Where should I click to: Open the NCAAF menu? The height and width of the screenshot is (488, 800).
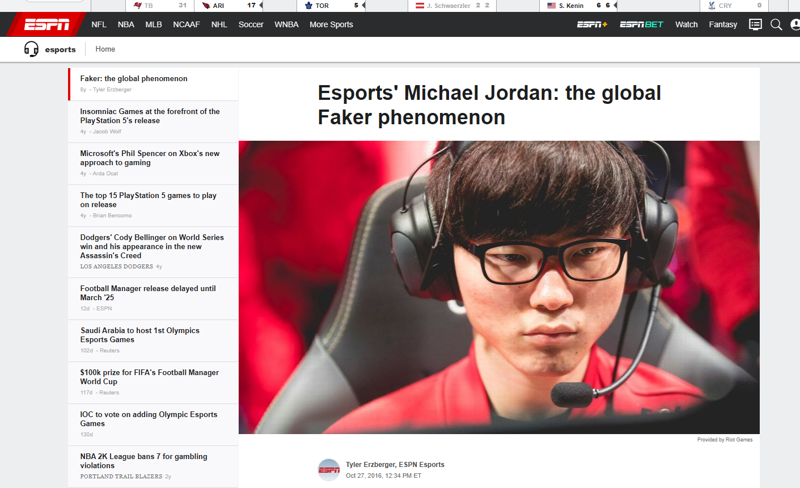coord(186,25)
